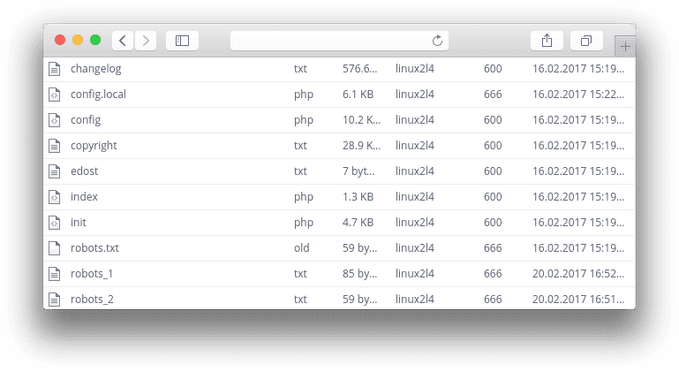Click the edost text file icon
This screenshot has height=372, width=679.
[54, 171]
